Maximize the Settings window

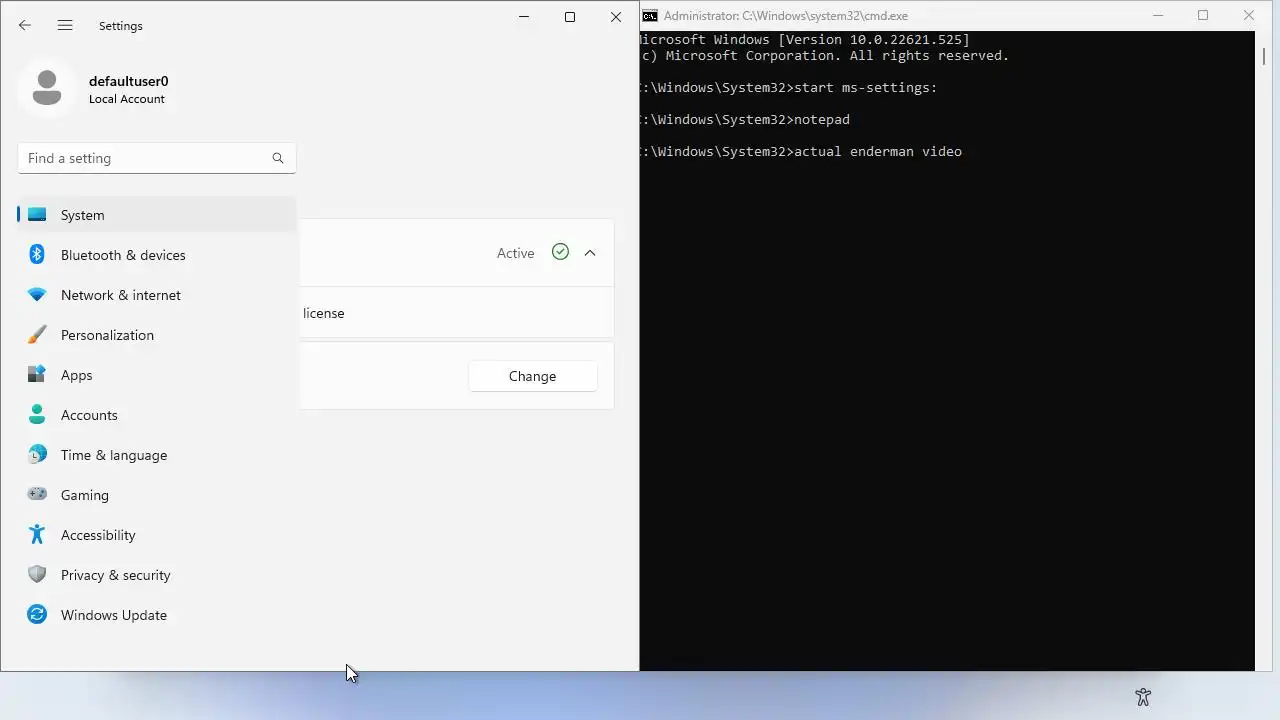point(570,17)
